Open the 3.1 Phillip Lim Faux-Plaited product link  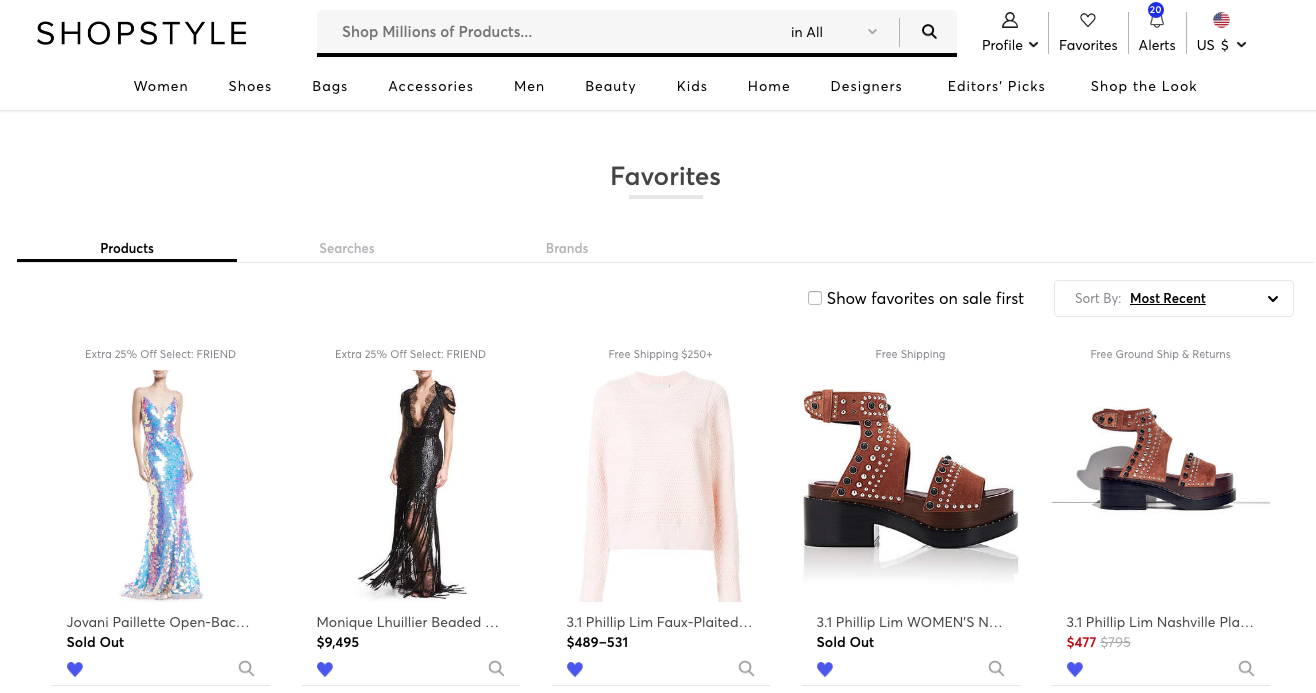click(x=659, y=622)
